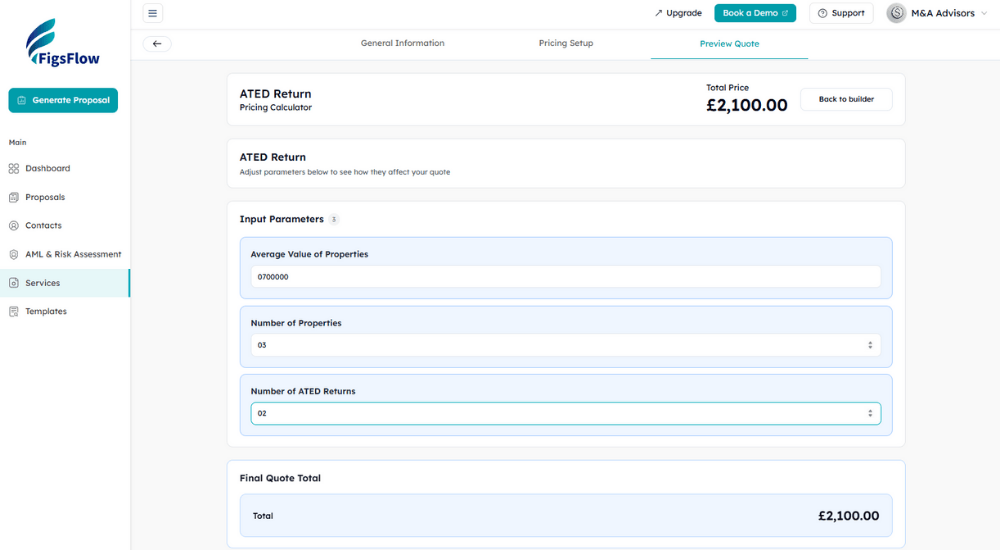This screenshot has height=550, width=1000.
Task: Click the Services sidebar icon
Action: click(14, 283)
